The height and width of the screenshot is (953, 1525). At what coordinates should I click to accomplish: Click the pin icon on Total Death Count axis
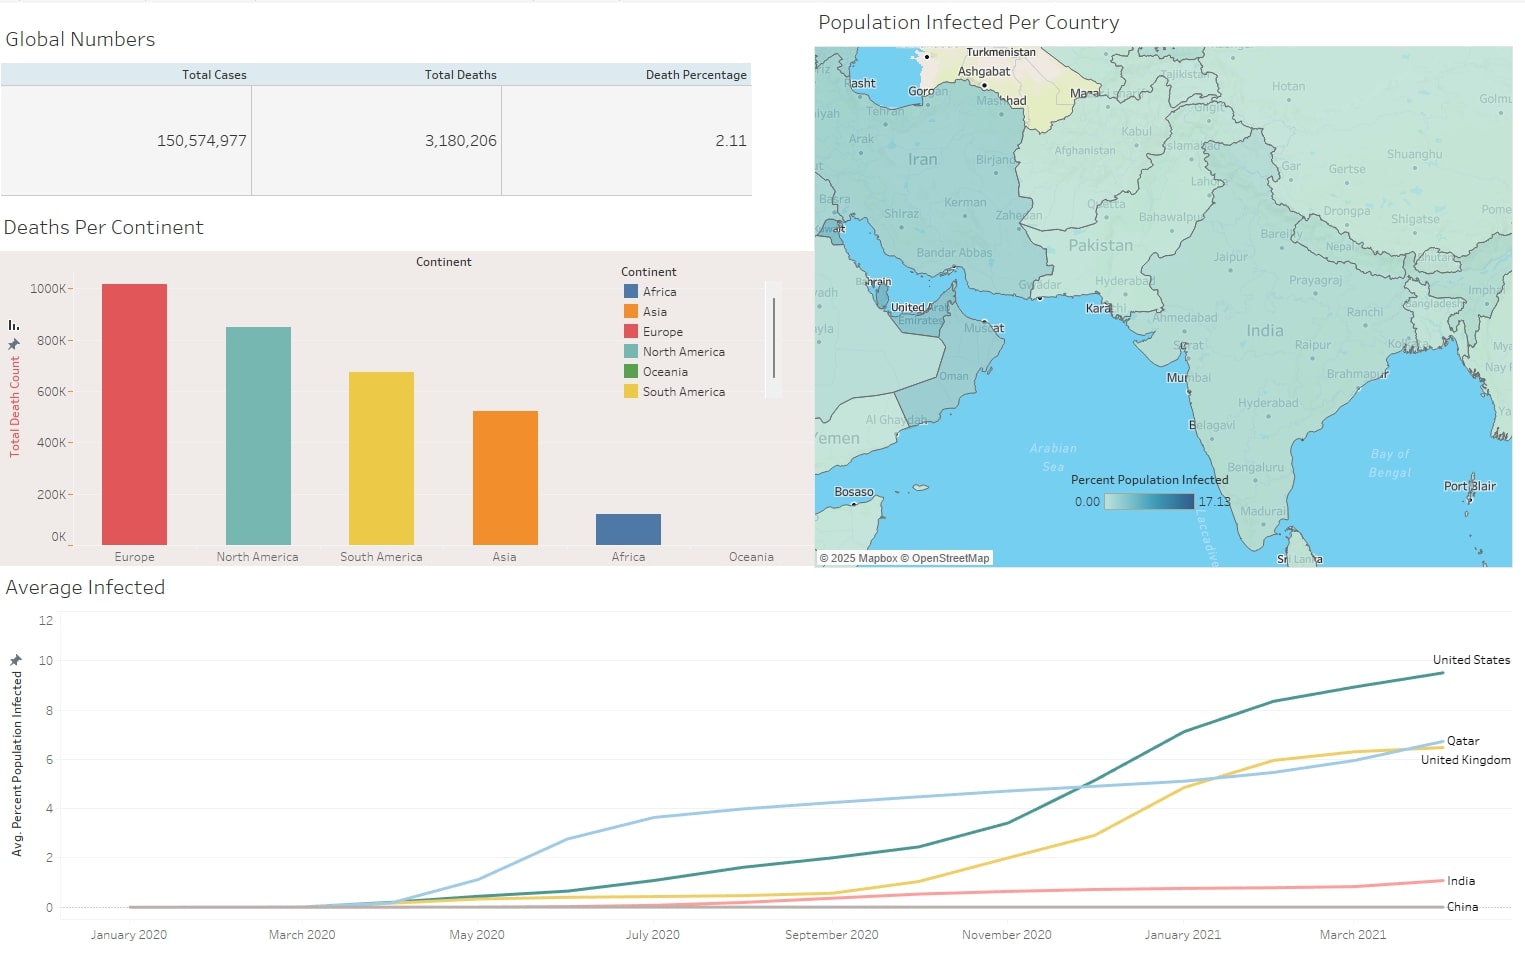click(x=14, y=344)
